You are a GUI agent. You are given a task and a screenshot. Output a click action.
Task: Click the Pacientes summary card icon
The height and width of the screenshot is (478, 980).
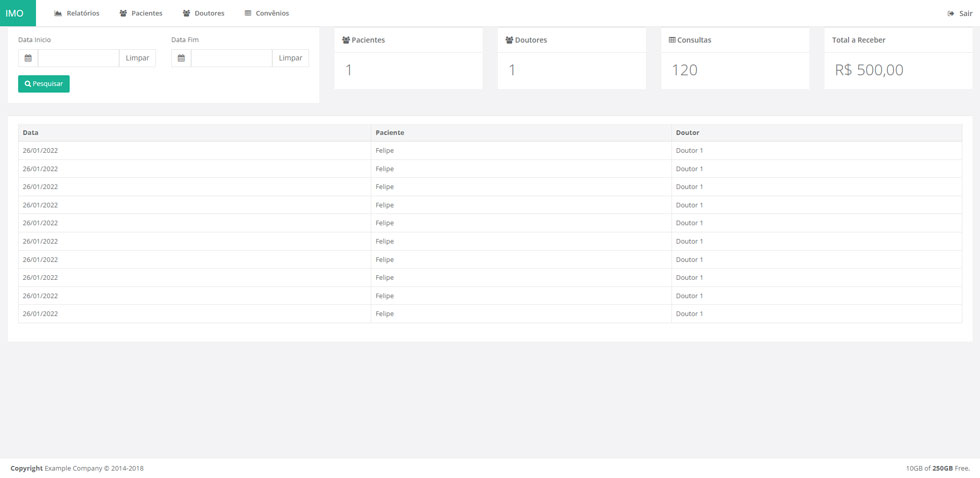pos(346,40)
